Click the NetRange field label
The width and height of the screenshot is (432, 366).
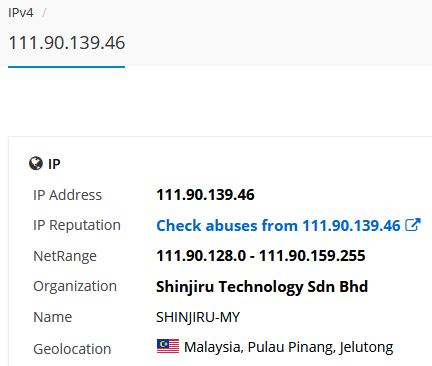[x=65, y=256]
